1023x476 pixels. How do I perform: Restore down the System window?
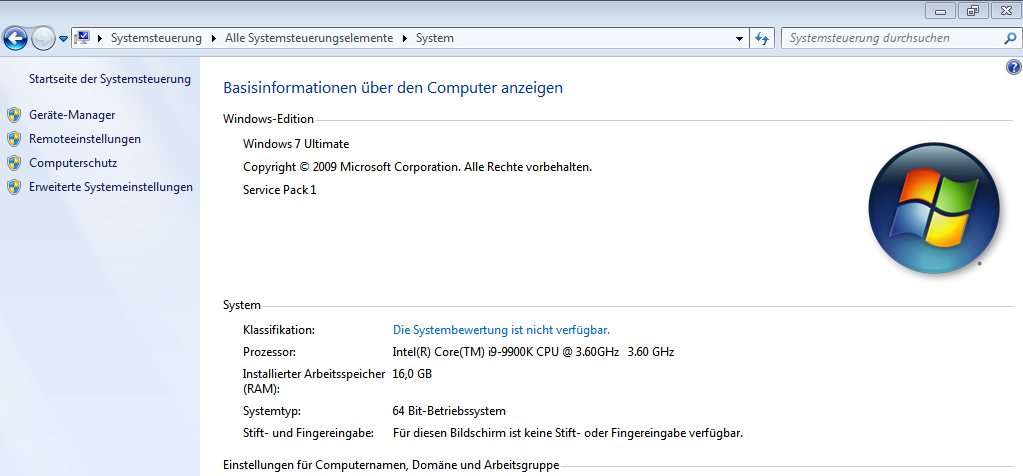(973, 11)
